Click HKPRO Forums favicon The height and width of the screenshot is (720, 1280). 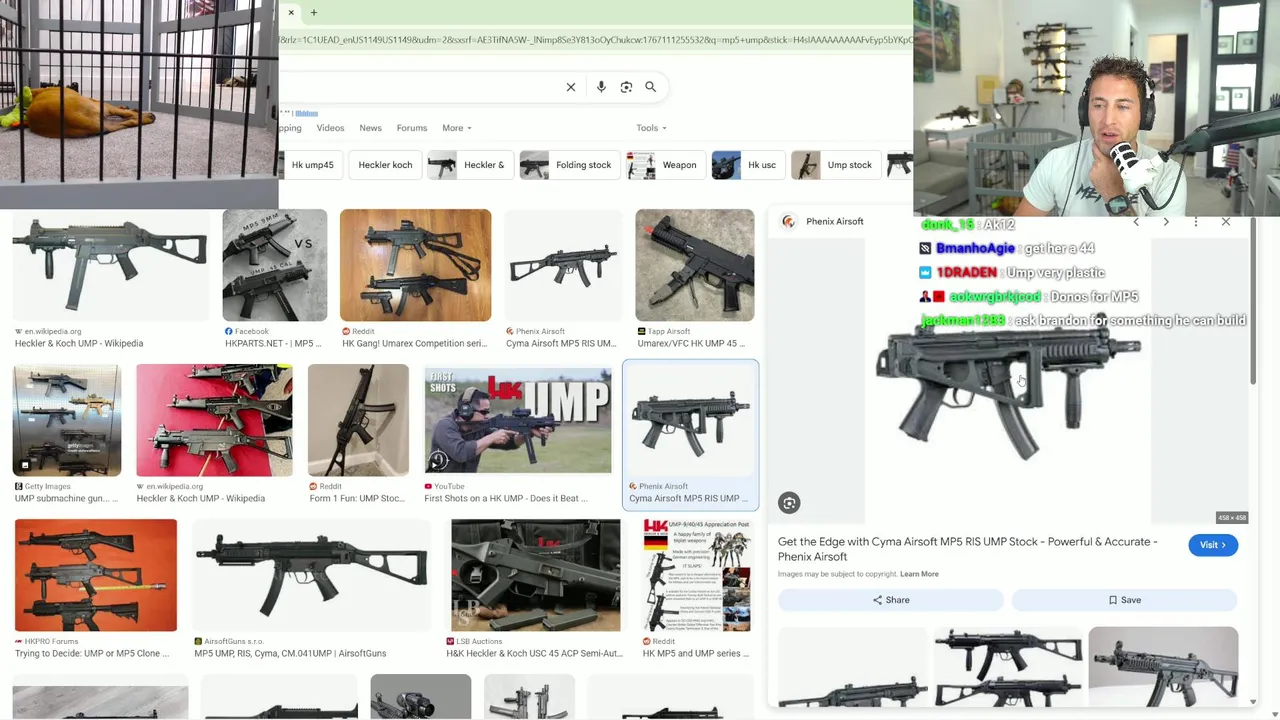[x=19, y=641]
